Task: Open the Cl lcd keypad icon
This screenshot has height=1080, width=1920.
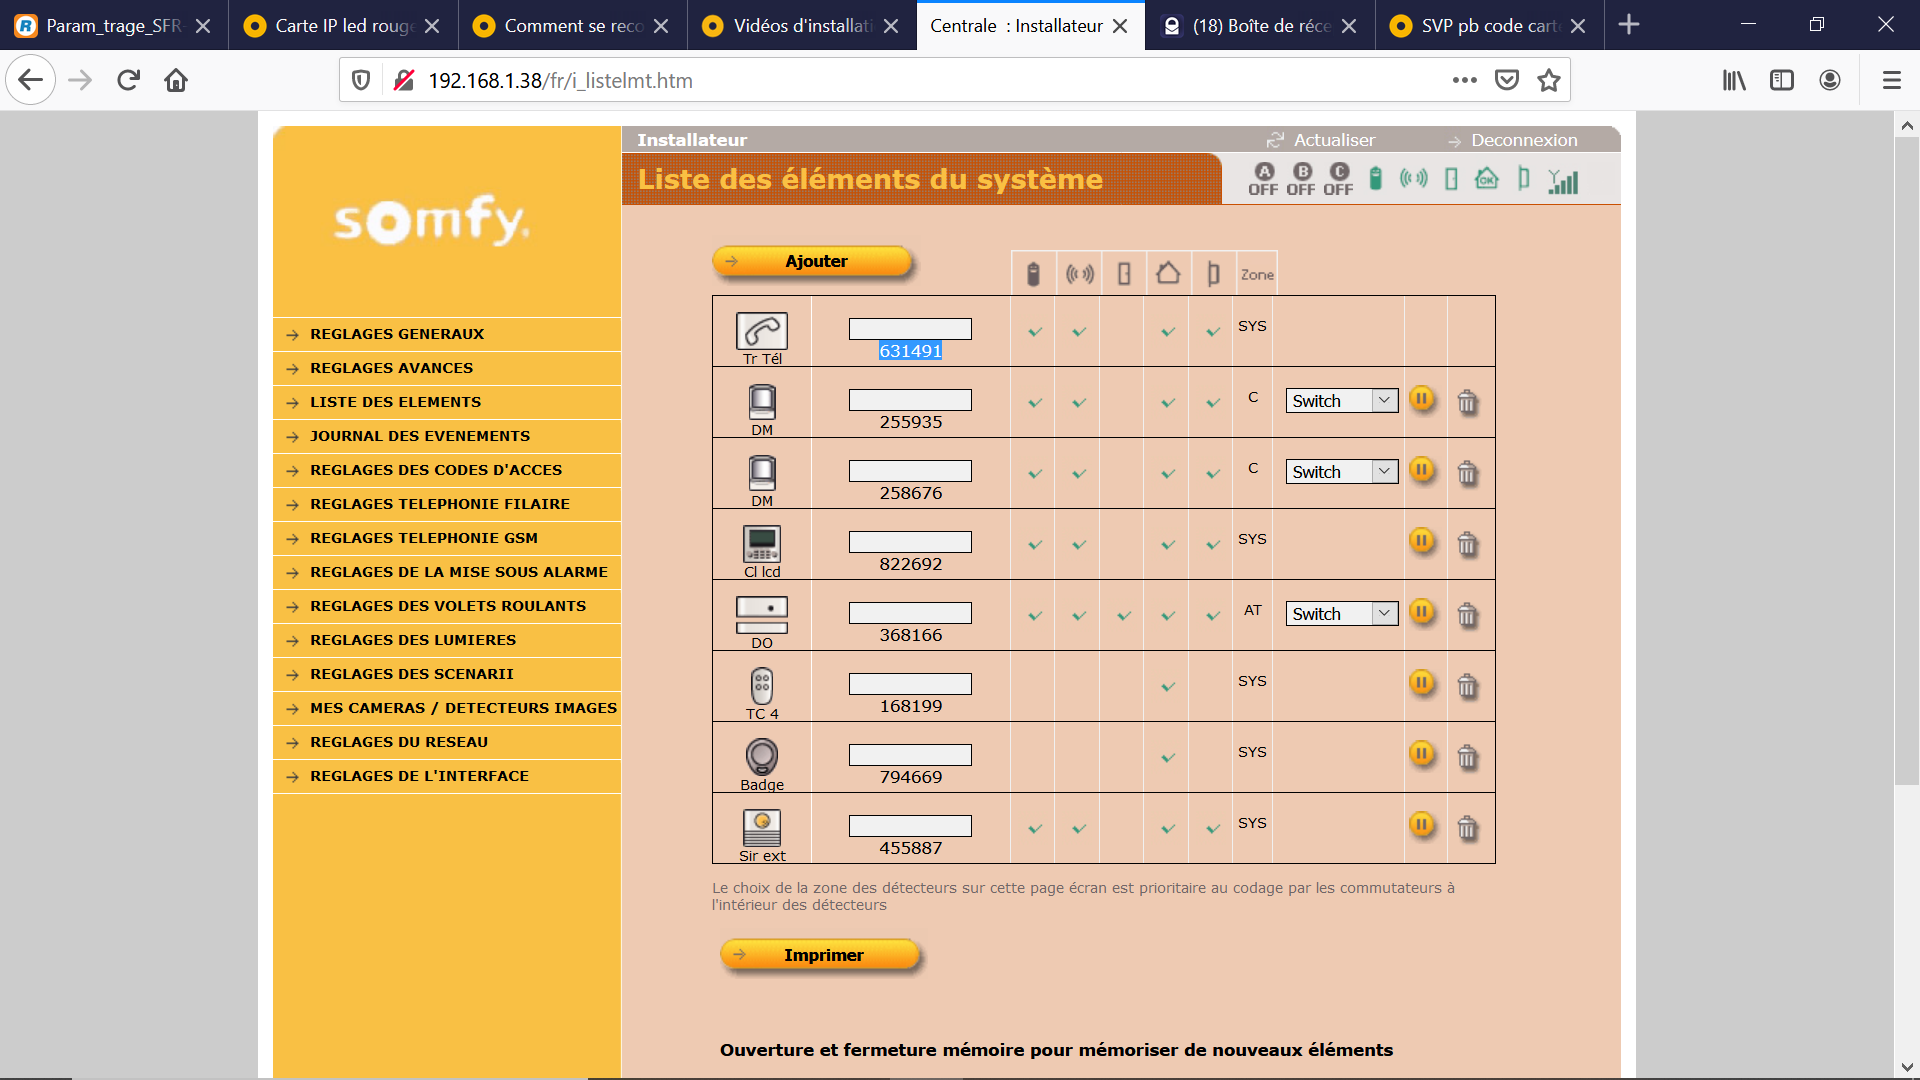Action: pos(762,544)
